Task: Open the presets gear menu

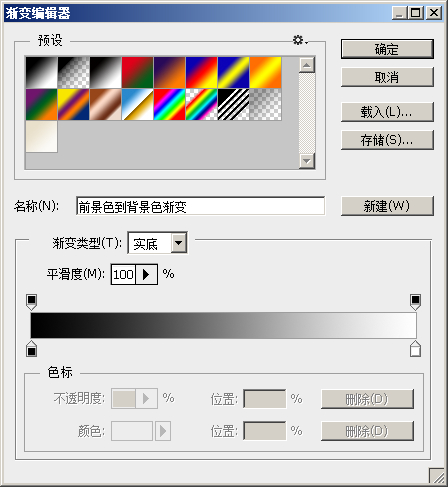Action: click(300, 40)
